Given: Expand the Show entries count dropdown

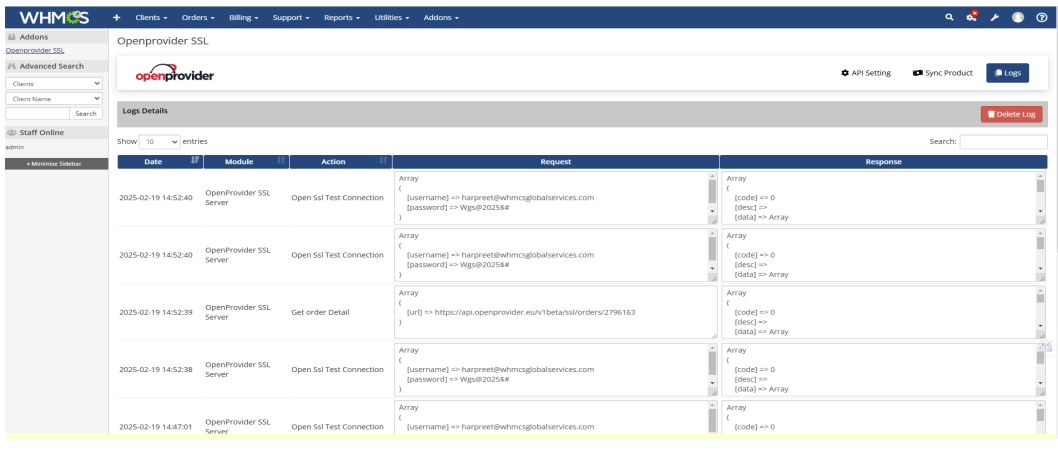Looking at the screenshot, I should point(160,142).
